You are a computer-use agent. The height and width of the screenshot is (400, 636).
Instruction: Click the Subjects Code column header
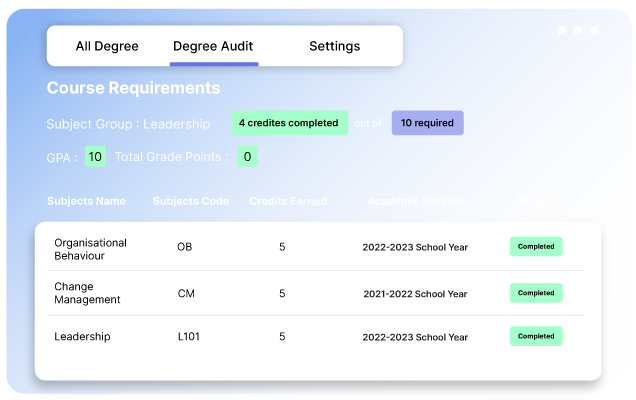(191, 201)
